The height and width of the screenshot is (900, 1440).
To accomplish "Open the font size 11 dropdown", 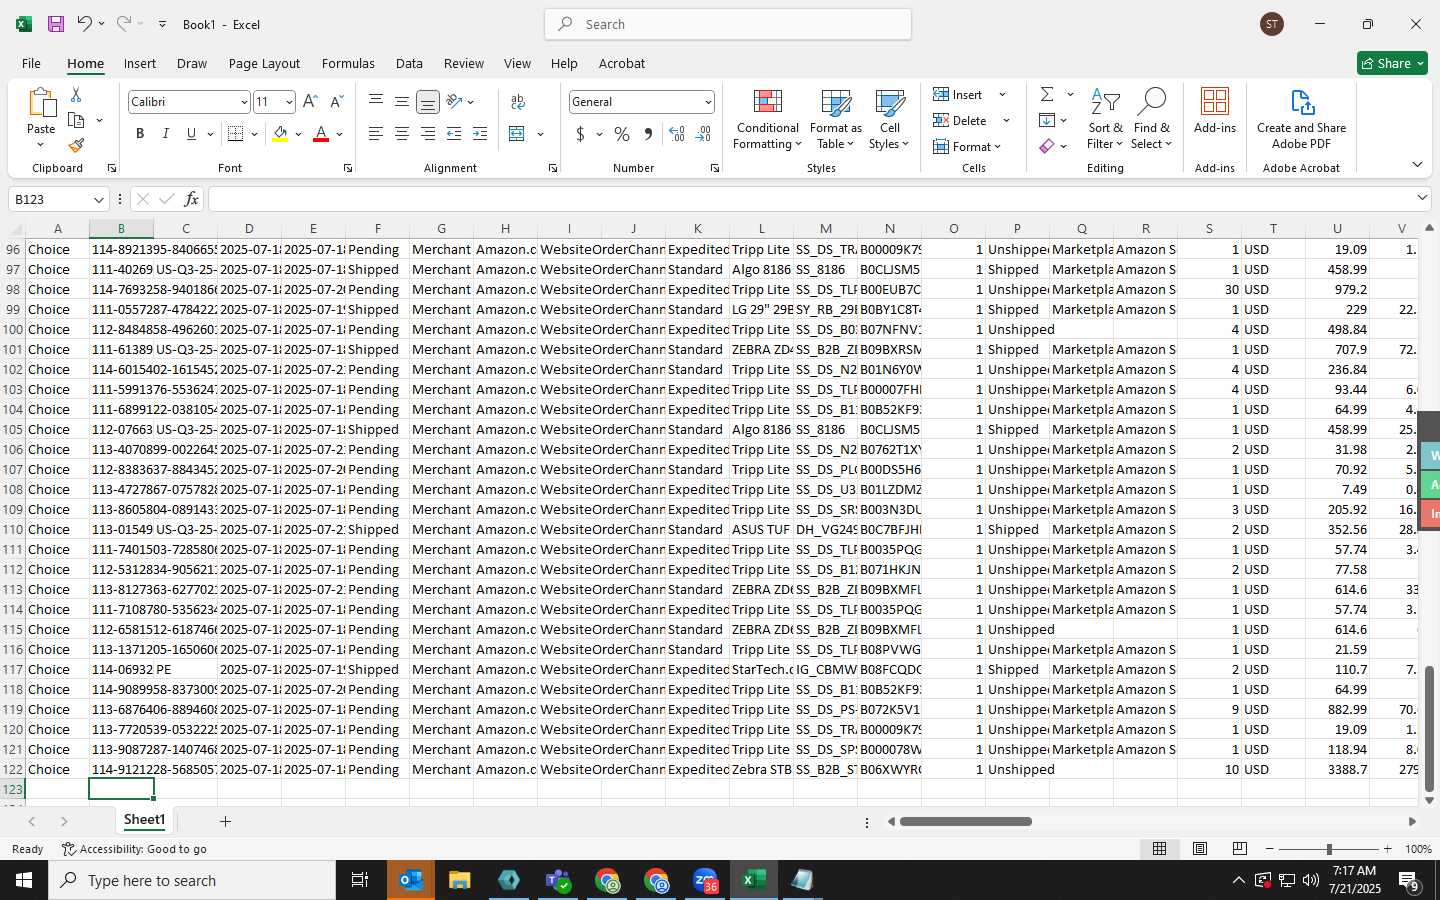I will pos(289,102).
